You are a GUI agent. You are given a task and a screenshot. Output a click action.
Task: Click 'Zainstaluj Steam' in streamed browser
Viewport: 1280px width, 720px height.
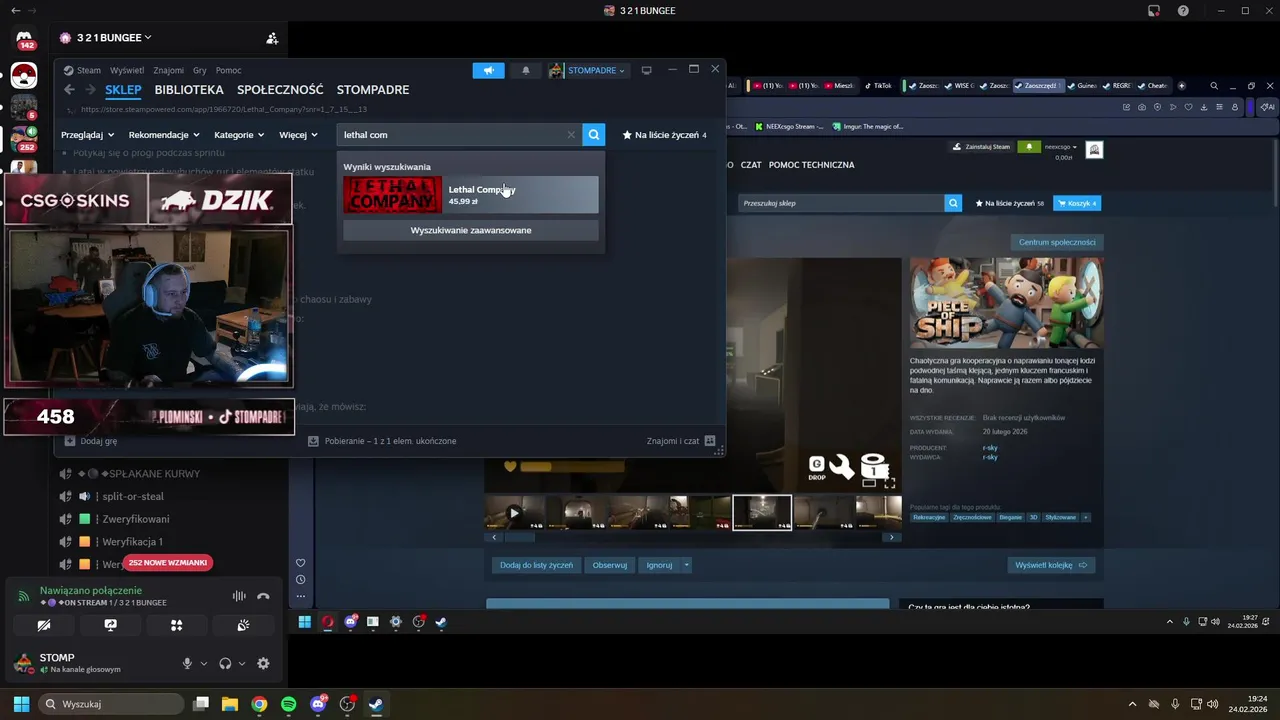[981, 147]
